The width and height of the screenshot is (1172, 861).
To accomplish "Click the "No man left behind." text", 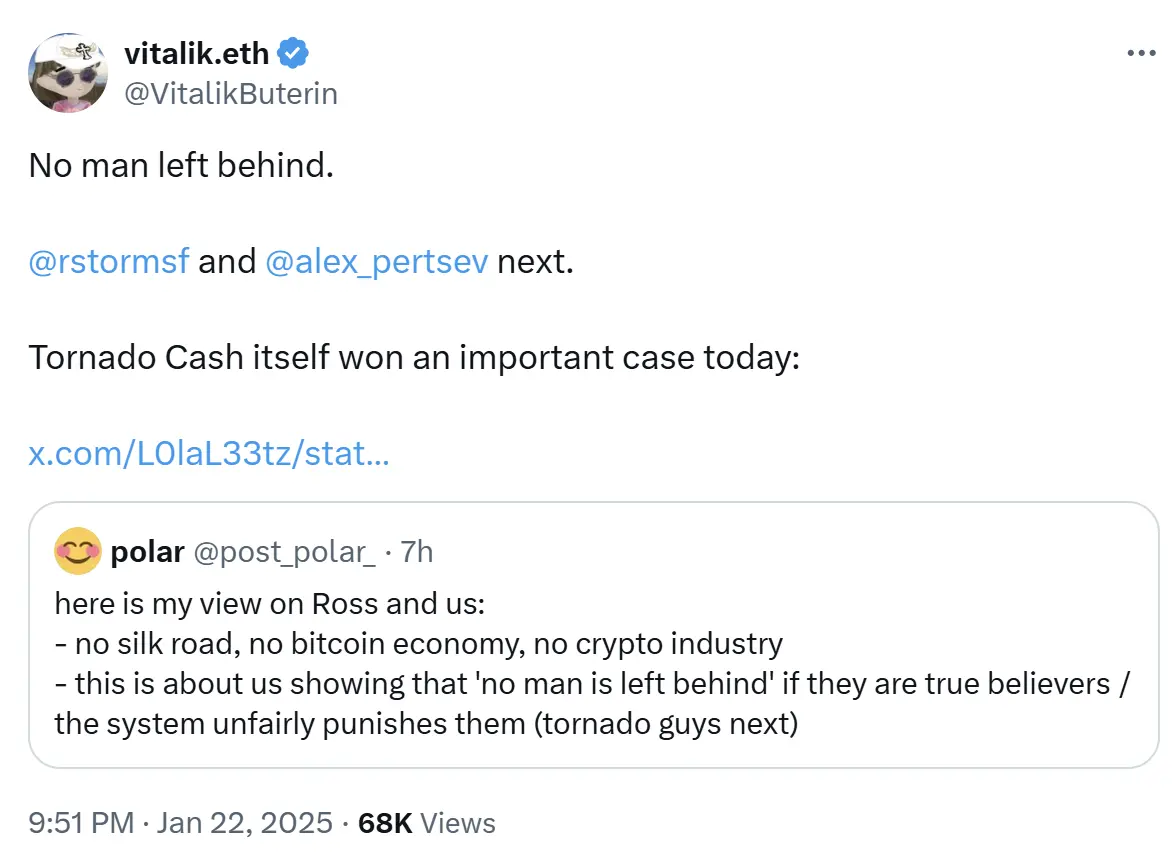I will [181, 166].
